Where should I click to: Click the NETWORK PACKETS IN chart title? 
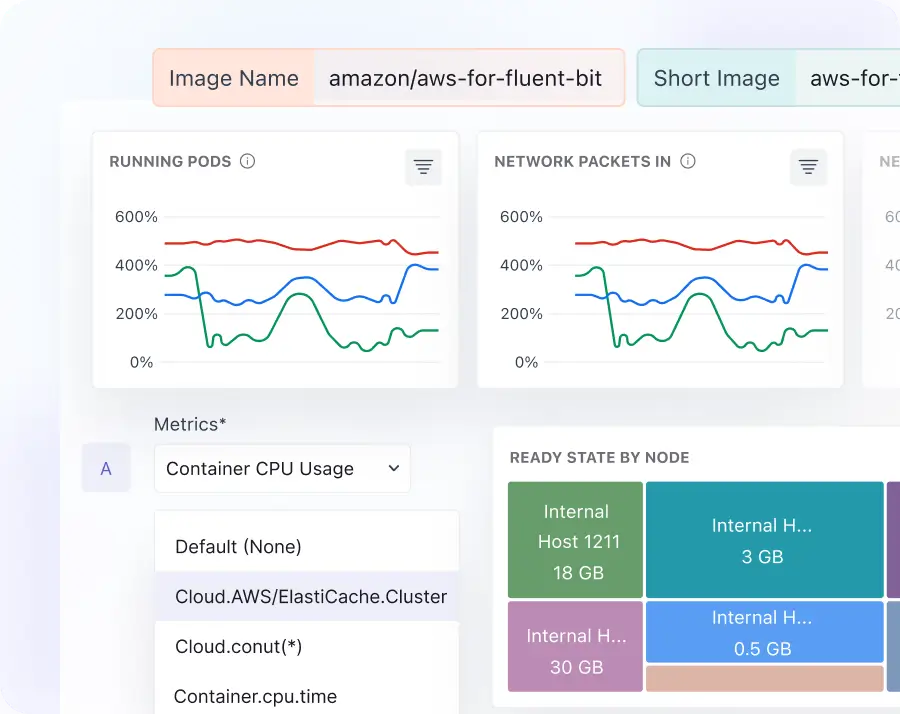click(x=583, y=161)
